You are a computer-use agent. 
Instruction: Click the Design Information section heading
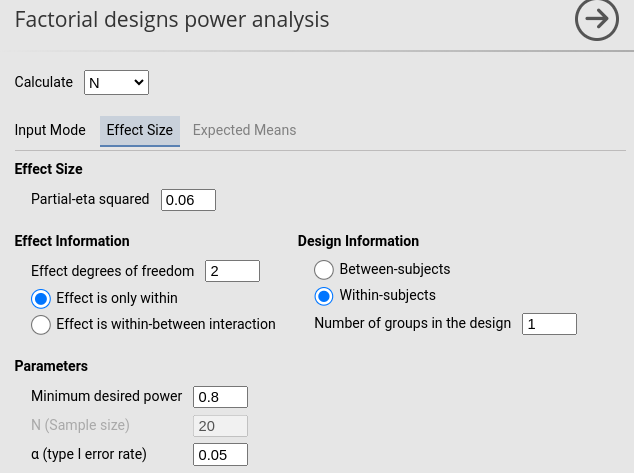(x=358, y=241)
